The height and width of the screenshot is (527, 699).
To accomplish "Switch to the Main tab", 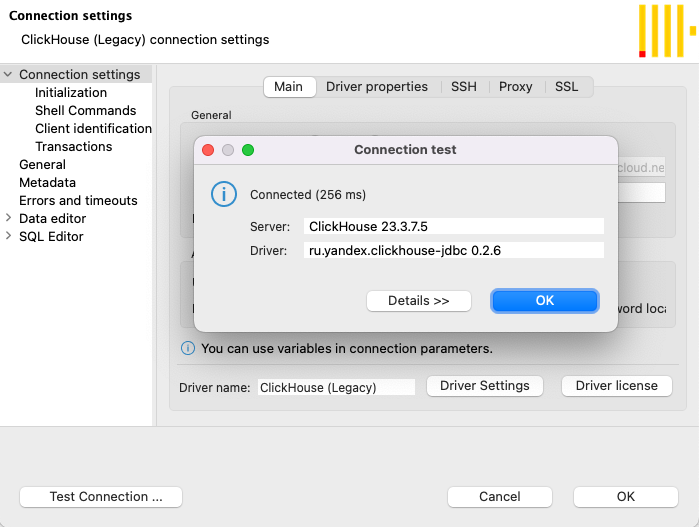I will [x=290, y=86].
